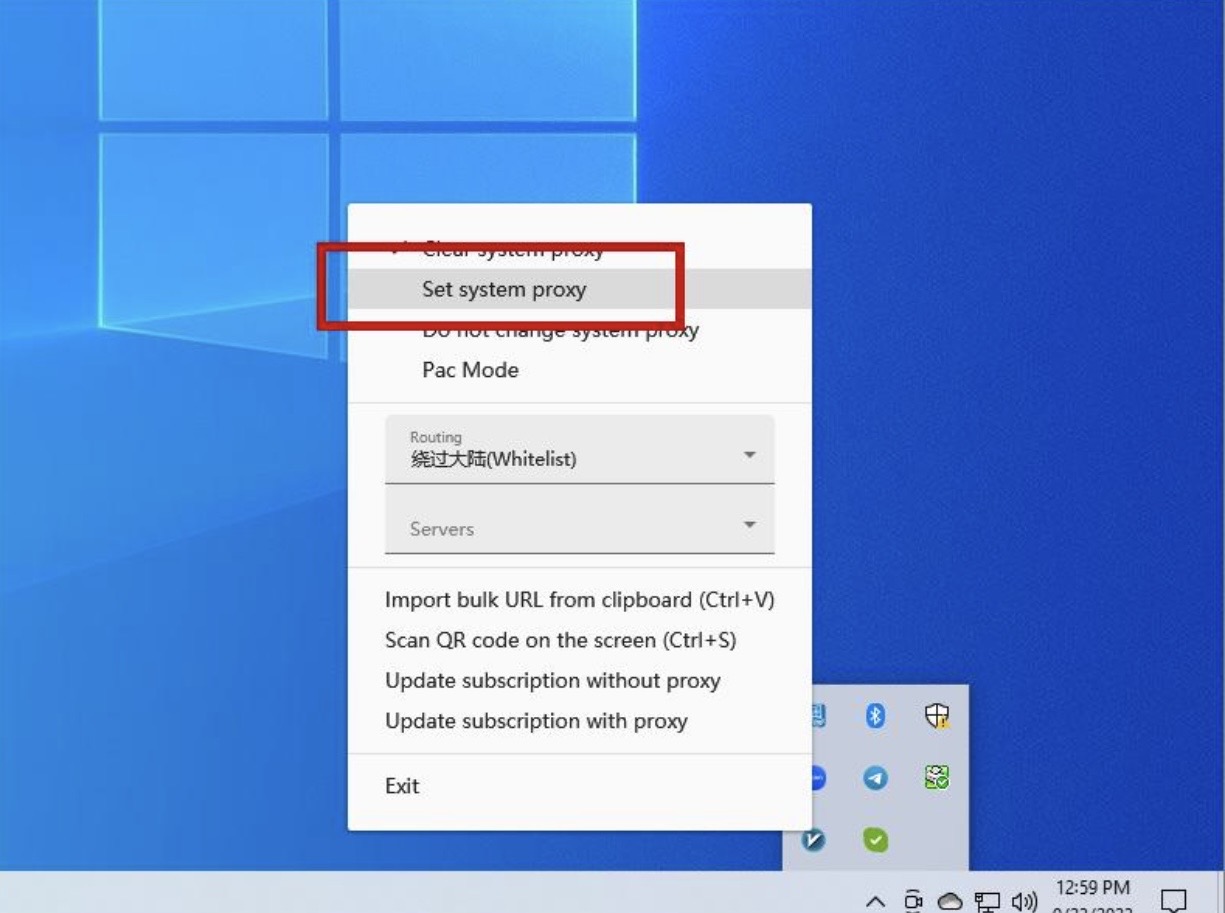The width and height of the screenshot is (1225, 913).
Task: Collapse the hidden icons tray chevron
Action: coord(875,901)
